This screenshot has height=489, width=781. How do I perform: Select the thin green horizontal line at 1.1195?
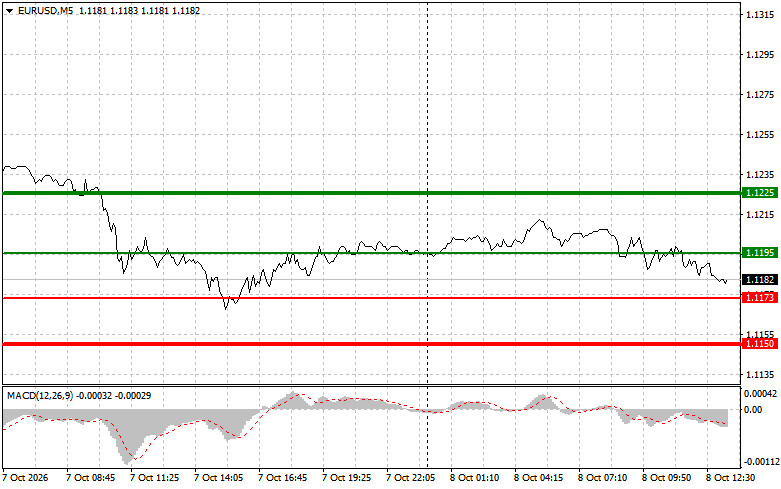pyautogui.click(x=372, y=253)
